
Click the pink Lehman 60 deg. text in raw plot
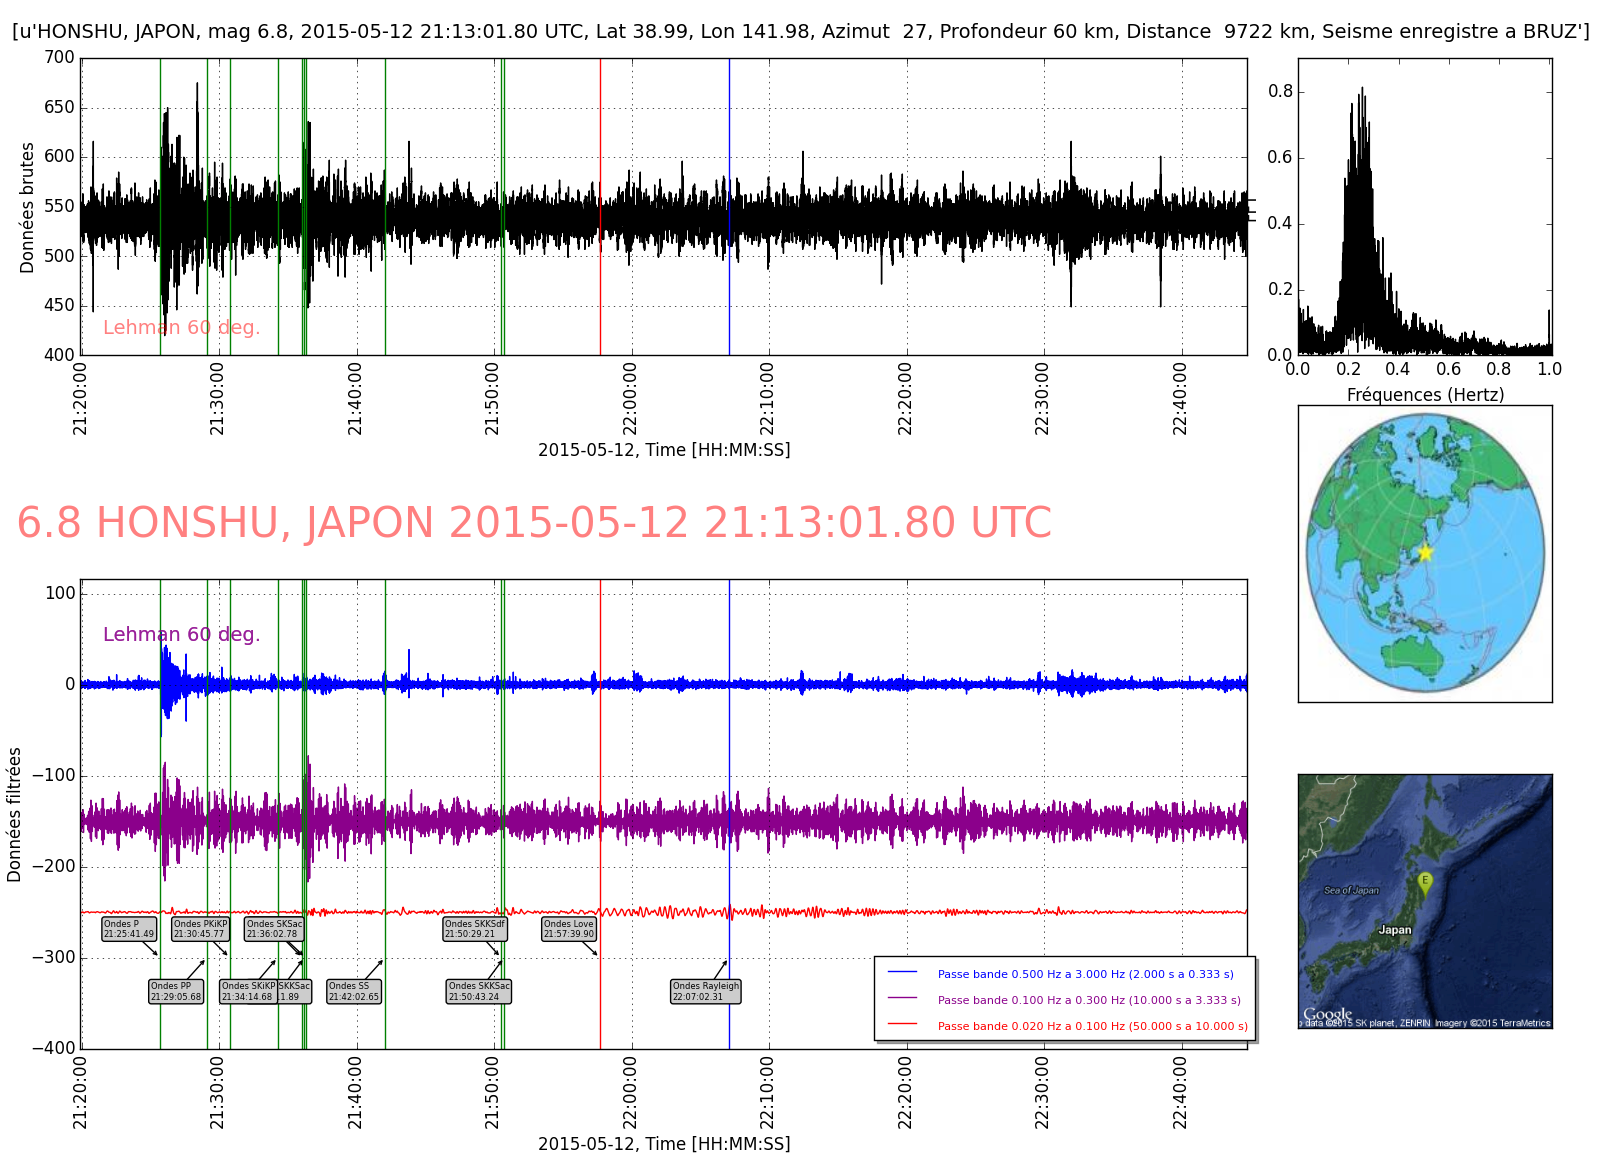click(x=181, y=327)
